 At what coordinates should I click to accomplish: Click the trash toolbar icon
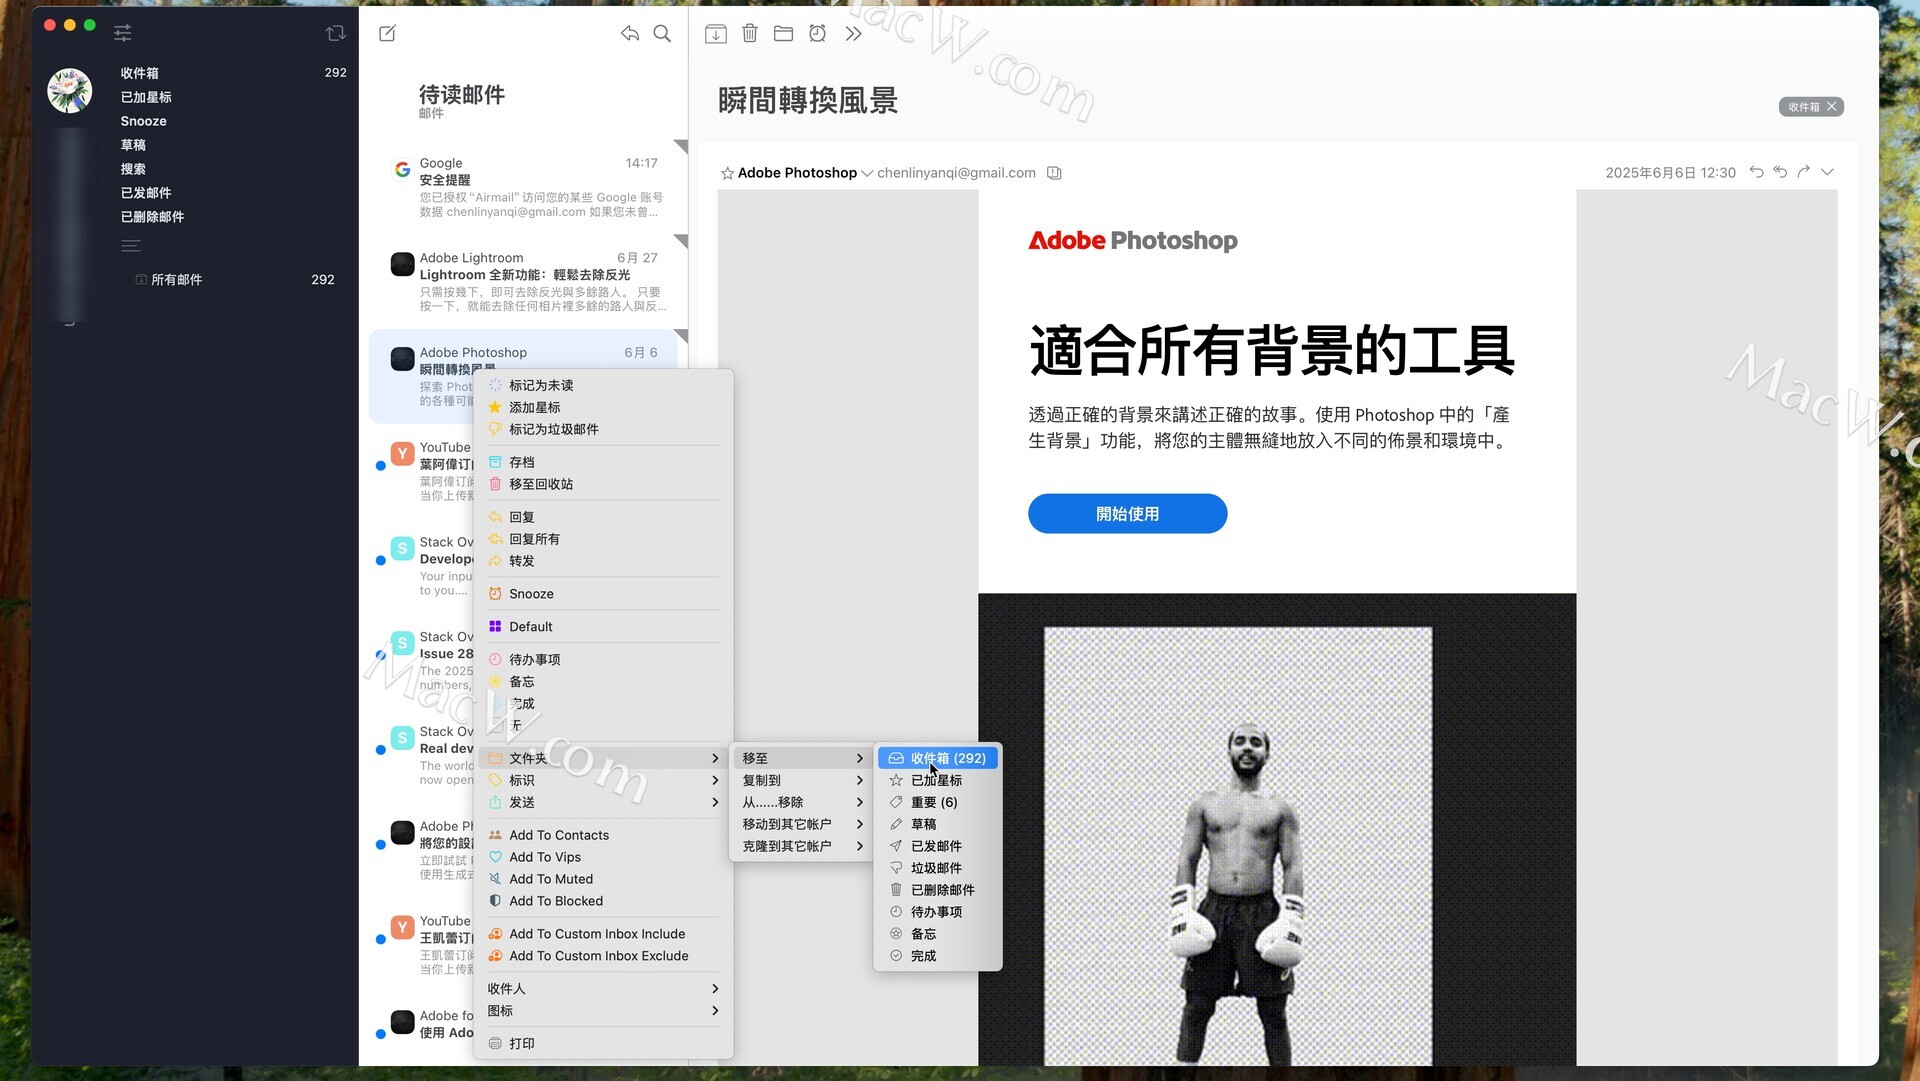750,33
